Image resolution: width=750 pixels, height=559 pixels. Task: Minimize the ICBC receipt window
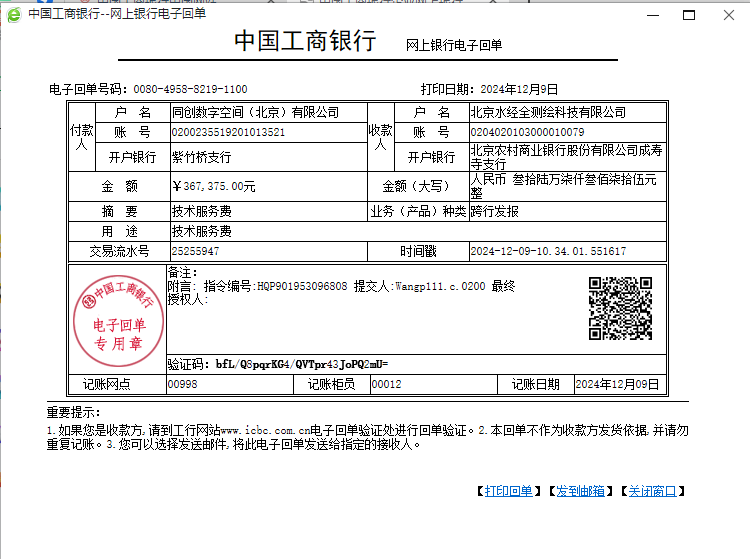(x=653, y=15)
